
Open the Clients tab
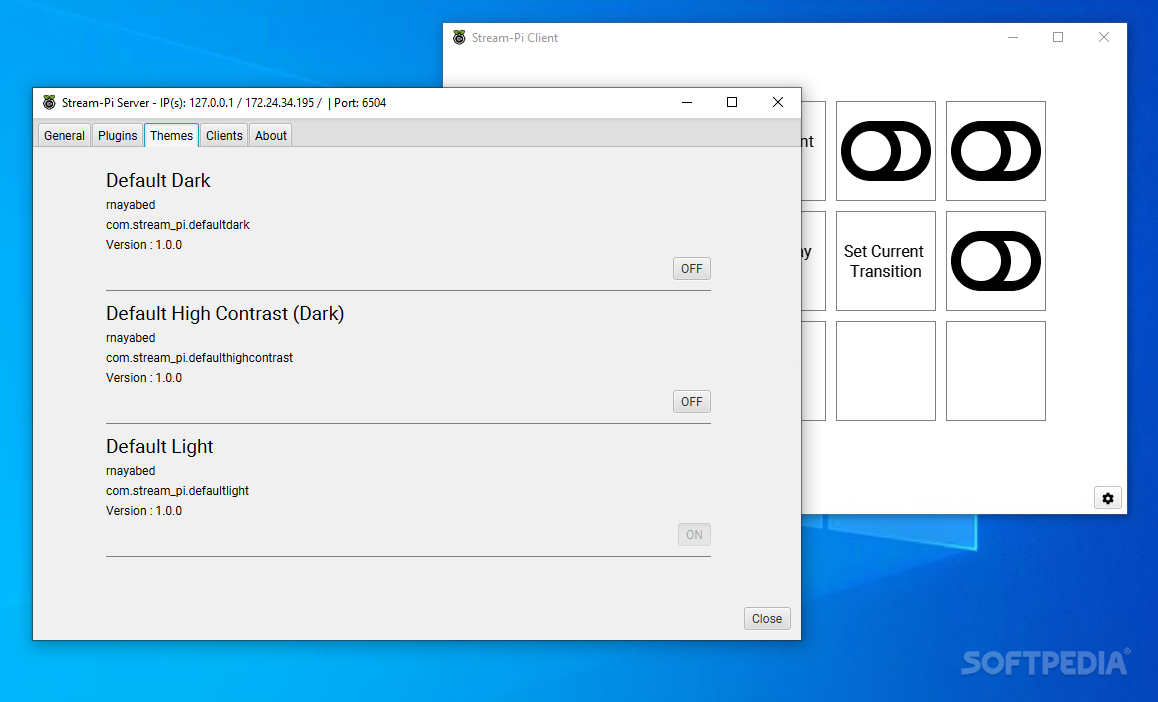click(x=224, y=136)
